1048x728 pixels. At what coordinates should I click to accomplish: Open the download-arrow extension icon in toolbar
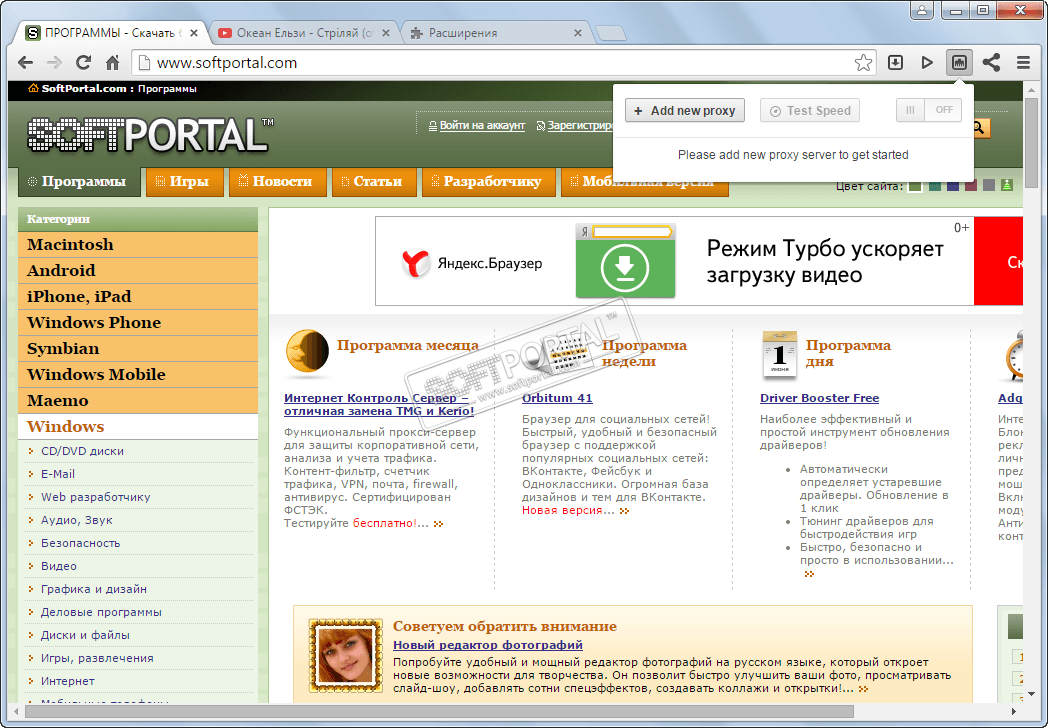895,63
